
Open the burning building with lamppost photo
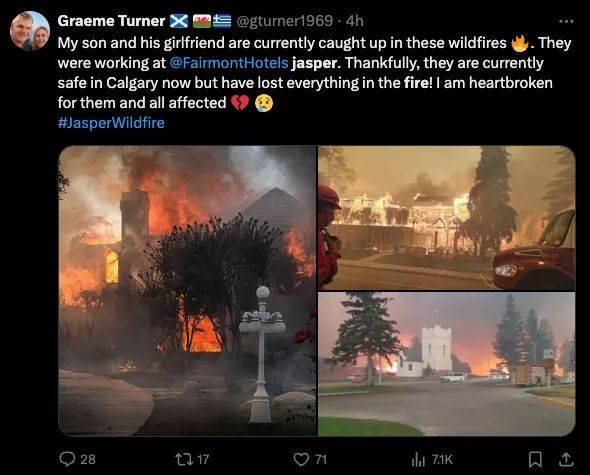click(188, 291)
